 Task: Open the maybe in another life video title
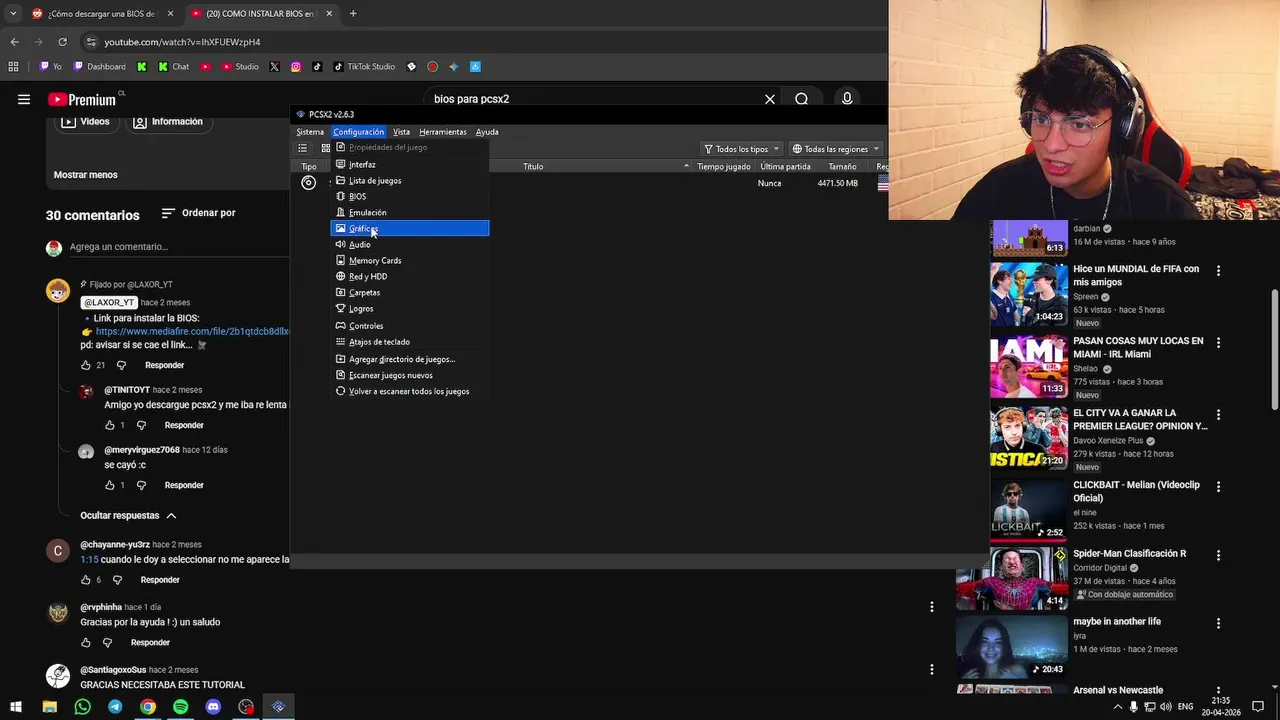[x=1117, y=622]
